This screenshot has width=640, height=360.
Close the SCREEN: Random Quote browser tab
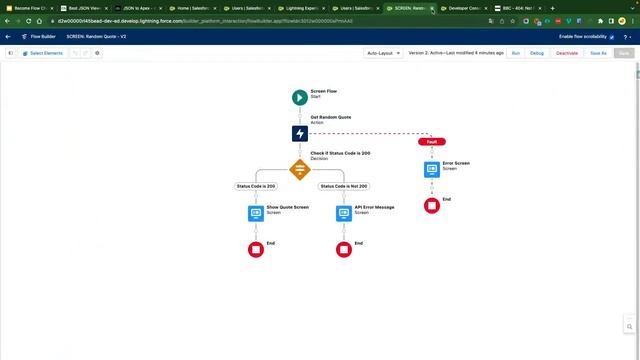[x=432, y=8]
